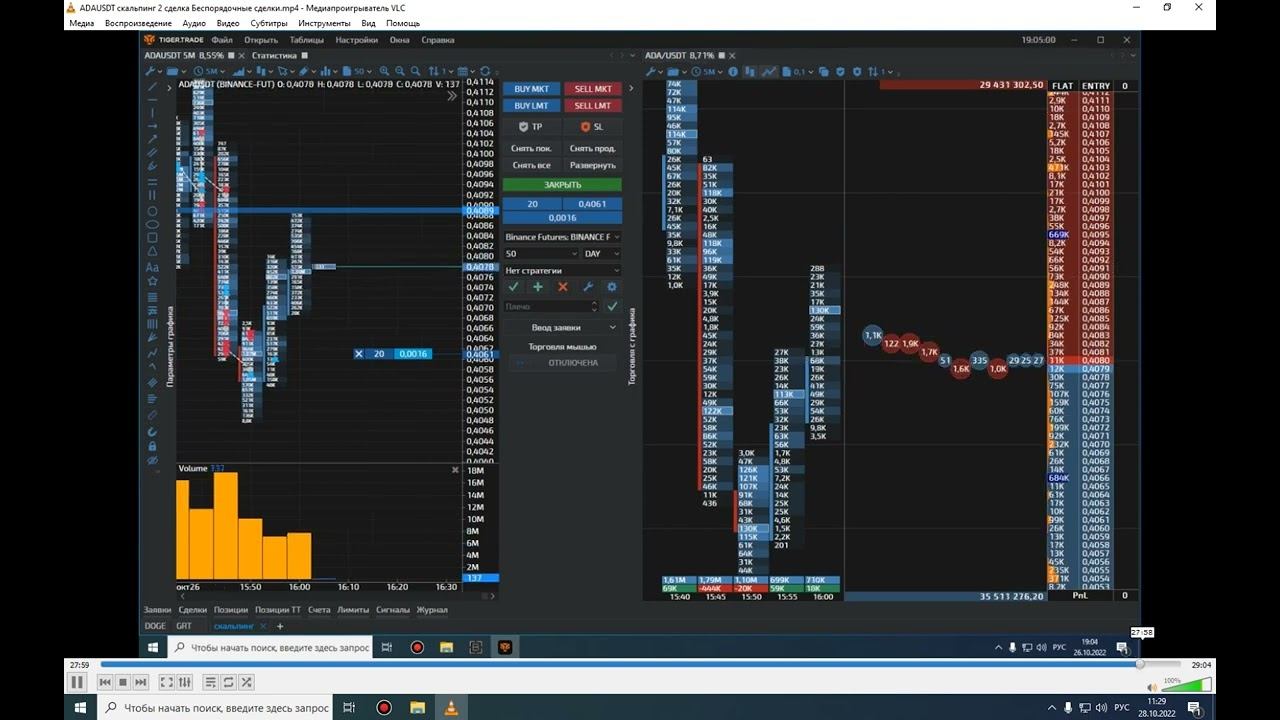Click the zoom-out magnifier in chart toolbar
1280x720 pixels.
(400, 71)
